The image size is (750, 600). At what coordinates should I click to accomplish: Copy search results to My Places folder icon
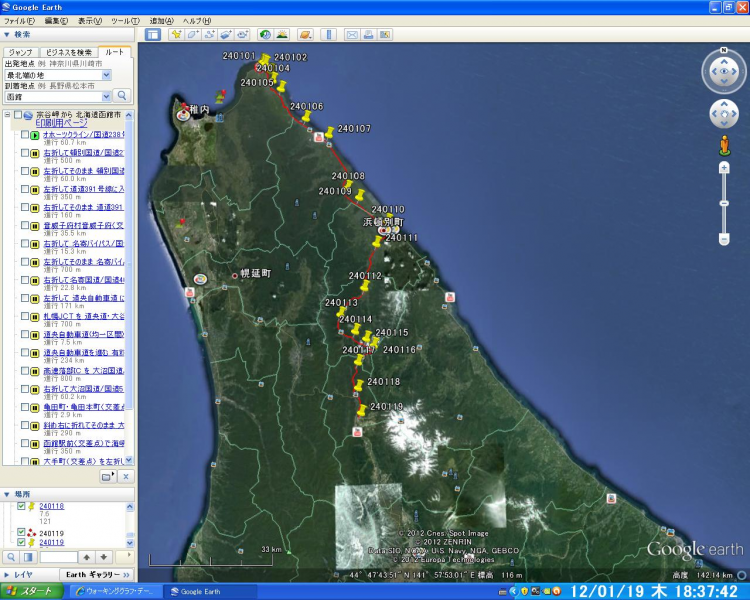(108, 477)
